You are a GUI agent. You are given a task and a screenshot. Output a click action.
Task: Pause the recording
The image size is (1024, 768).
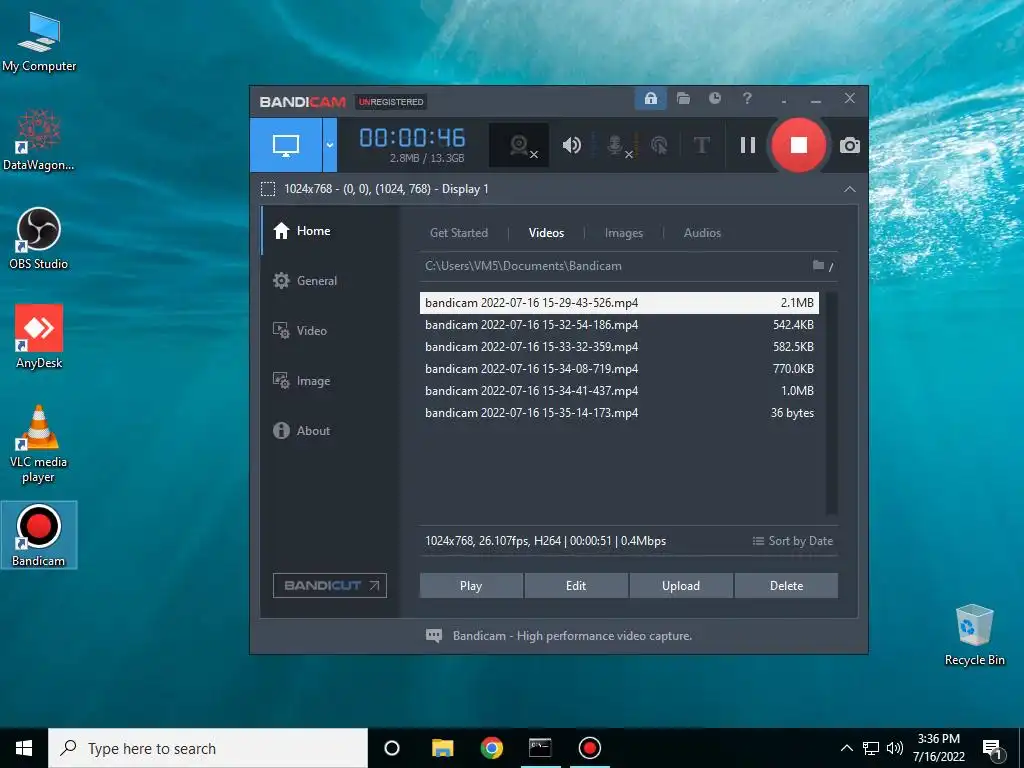748,145
